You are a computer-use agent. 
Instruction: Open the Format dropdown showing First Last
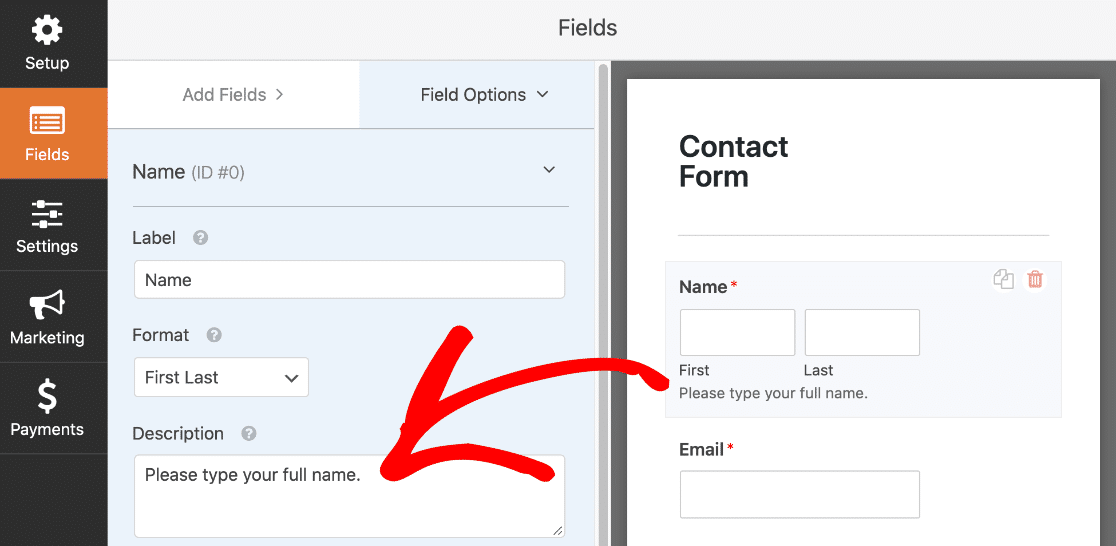[x=221, y=377]
